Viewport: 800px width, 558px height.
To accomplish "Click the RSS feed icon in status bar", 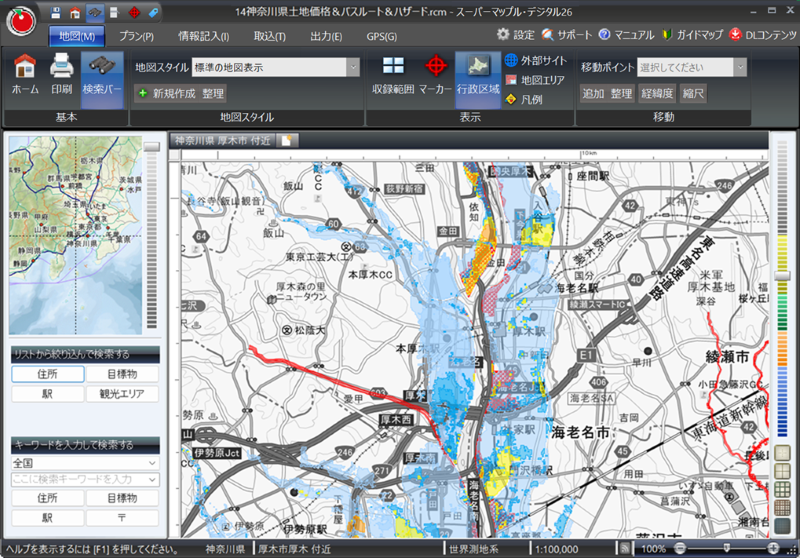I will [x=624, y=549].
